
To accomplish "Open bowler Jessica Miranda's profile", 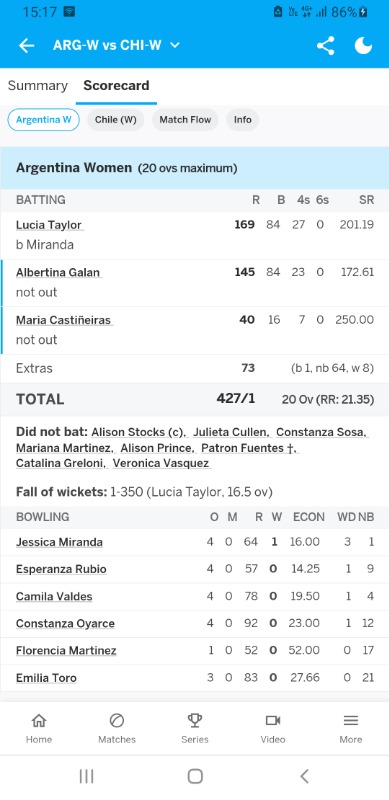I will [x=59, y=542].
